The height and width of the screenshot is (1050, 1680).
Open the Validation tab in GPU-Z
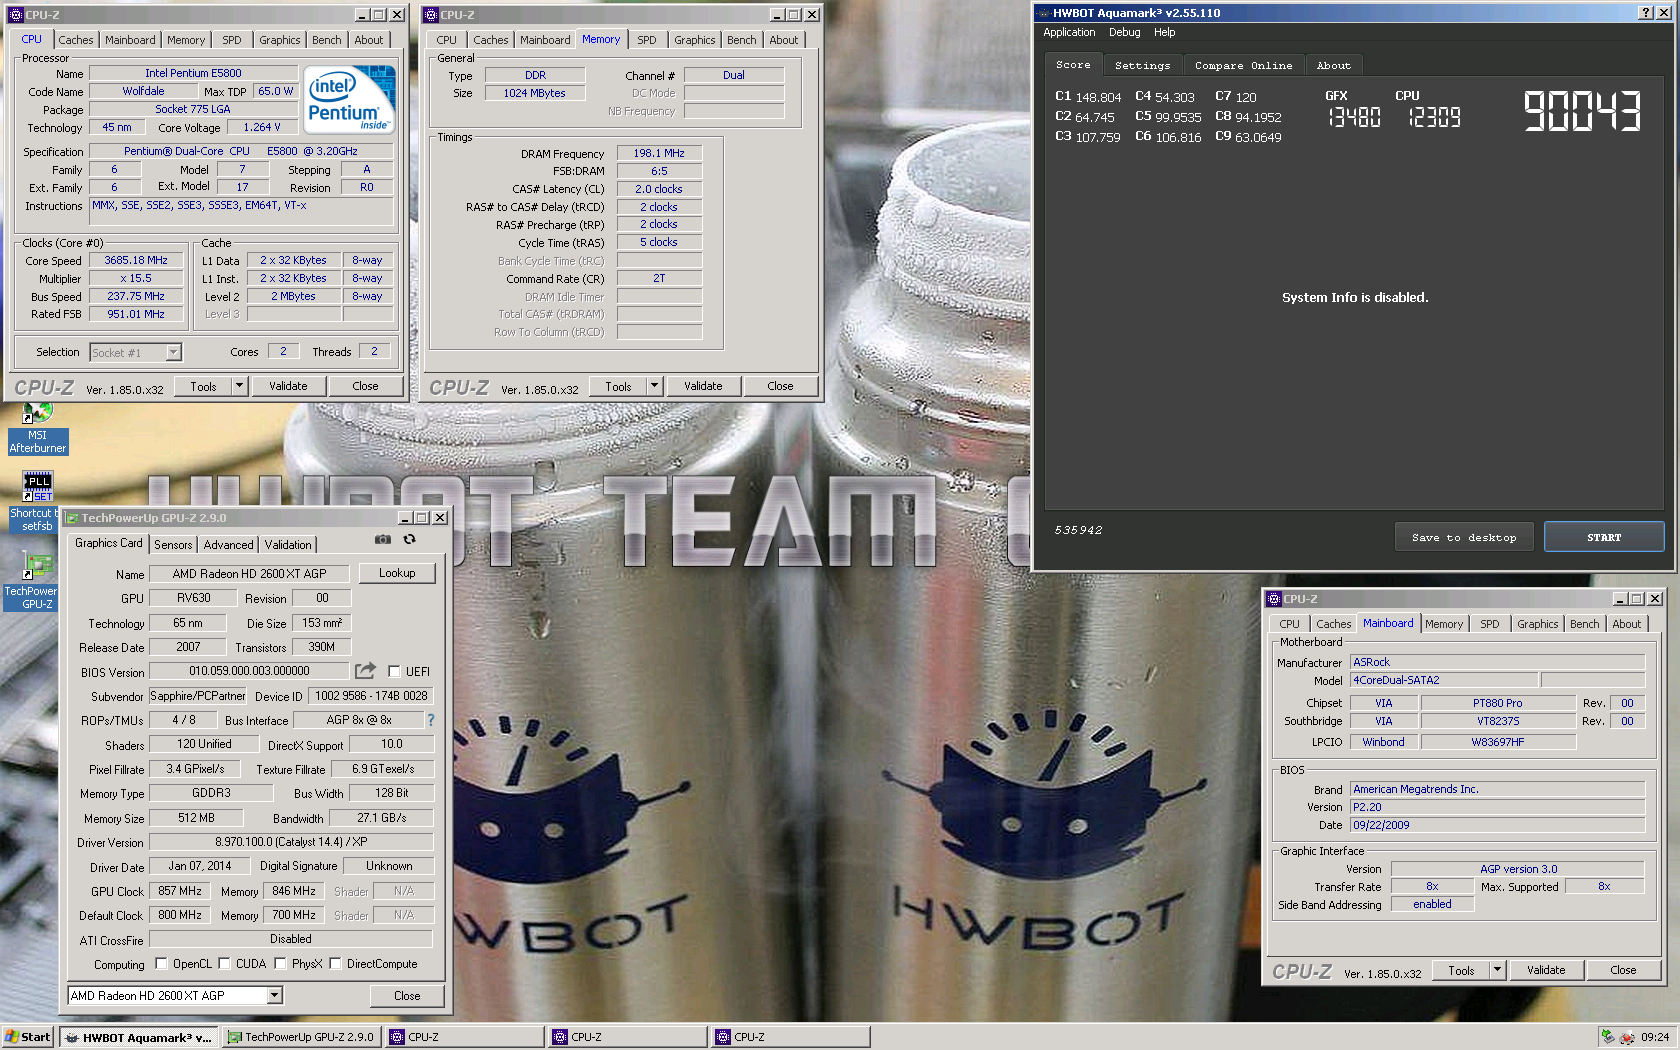coord(288,545)
